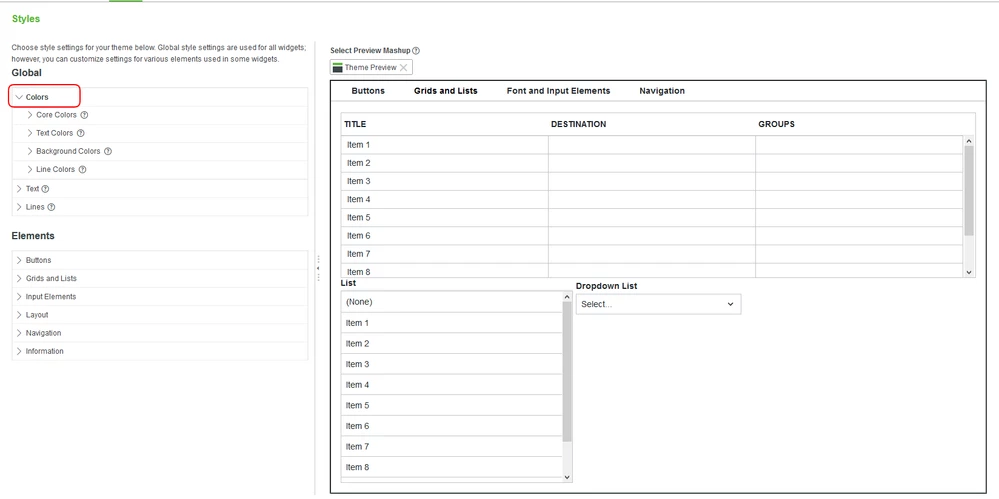Viewport: 999px width, 499px height.
Task: Expand Core Colors
Action: click(30, 115)
